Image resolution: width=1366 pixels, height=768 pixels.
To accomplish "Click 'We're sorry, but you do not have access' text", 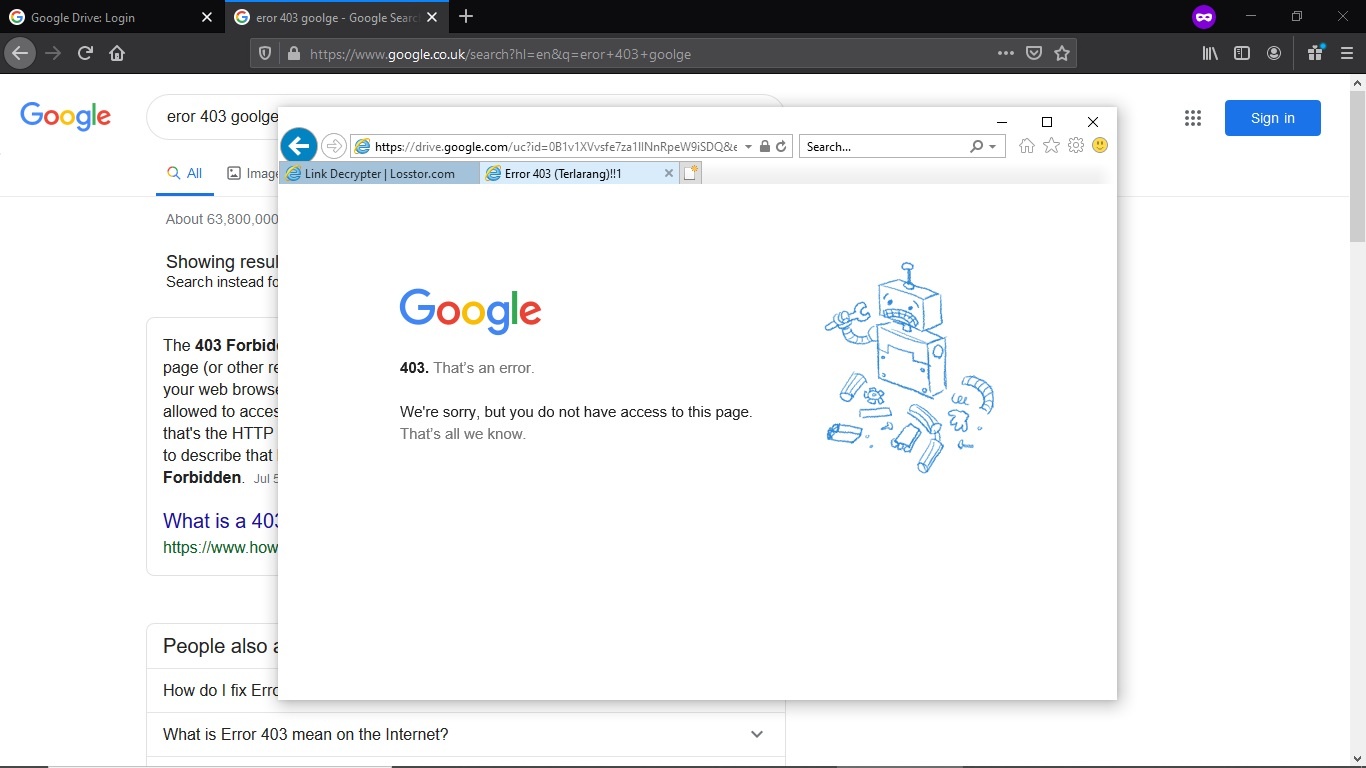I will (576, 412).
